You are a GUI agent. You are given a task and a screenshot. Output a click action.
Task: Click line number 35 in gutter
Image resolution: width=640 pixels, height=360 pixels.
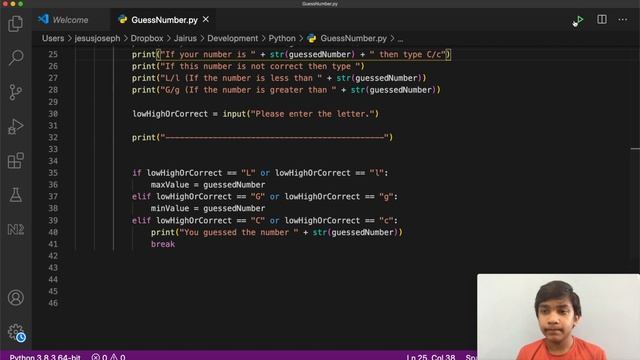[53, 173]
